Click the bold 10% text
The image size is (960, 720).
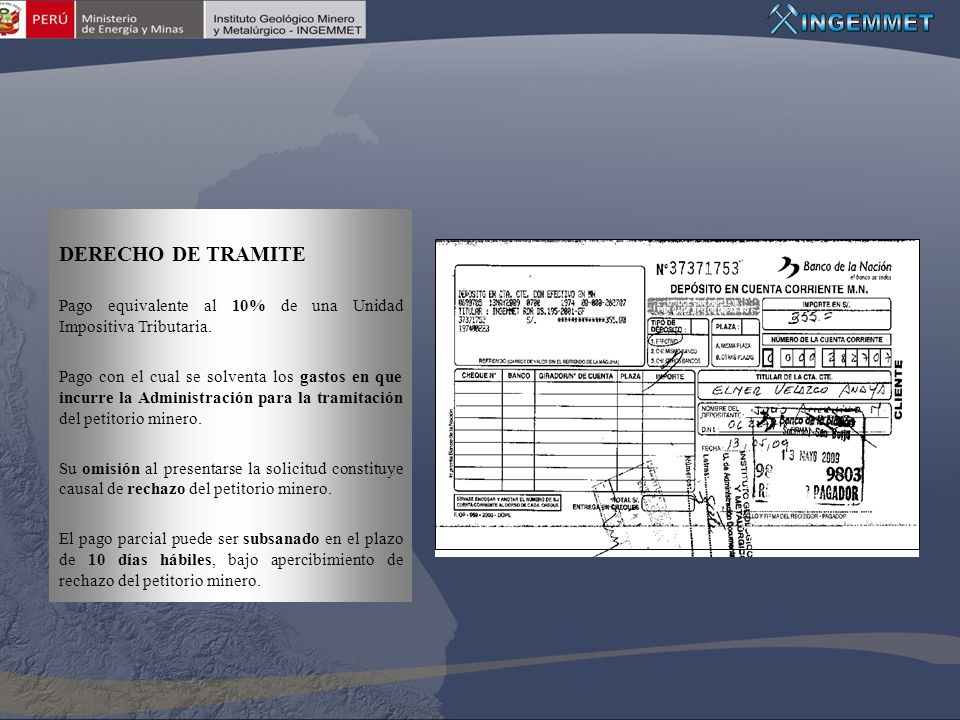coord(249,306)
